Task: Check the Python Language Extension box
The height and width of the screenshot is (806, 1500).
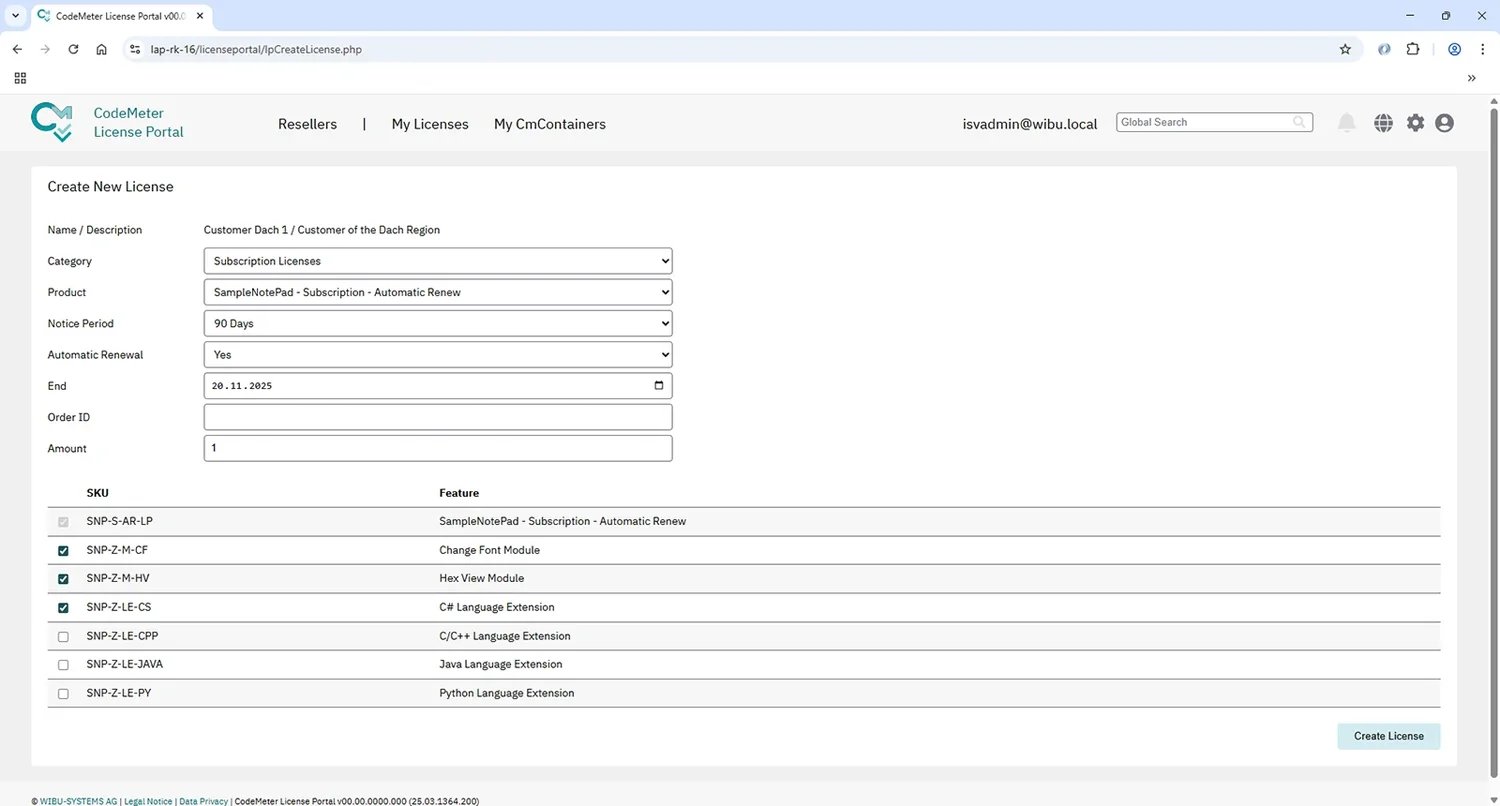Action: tap(64, 694)
